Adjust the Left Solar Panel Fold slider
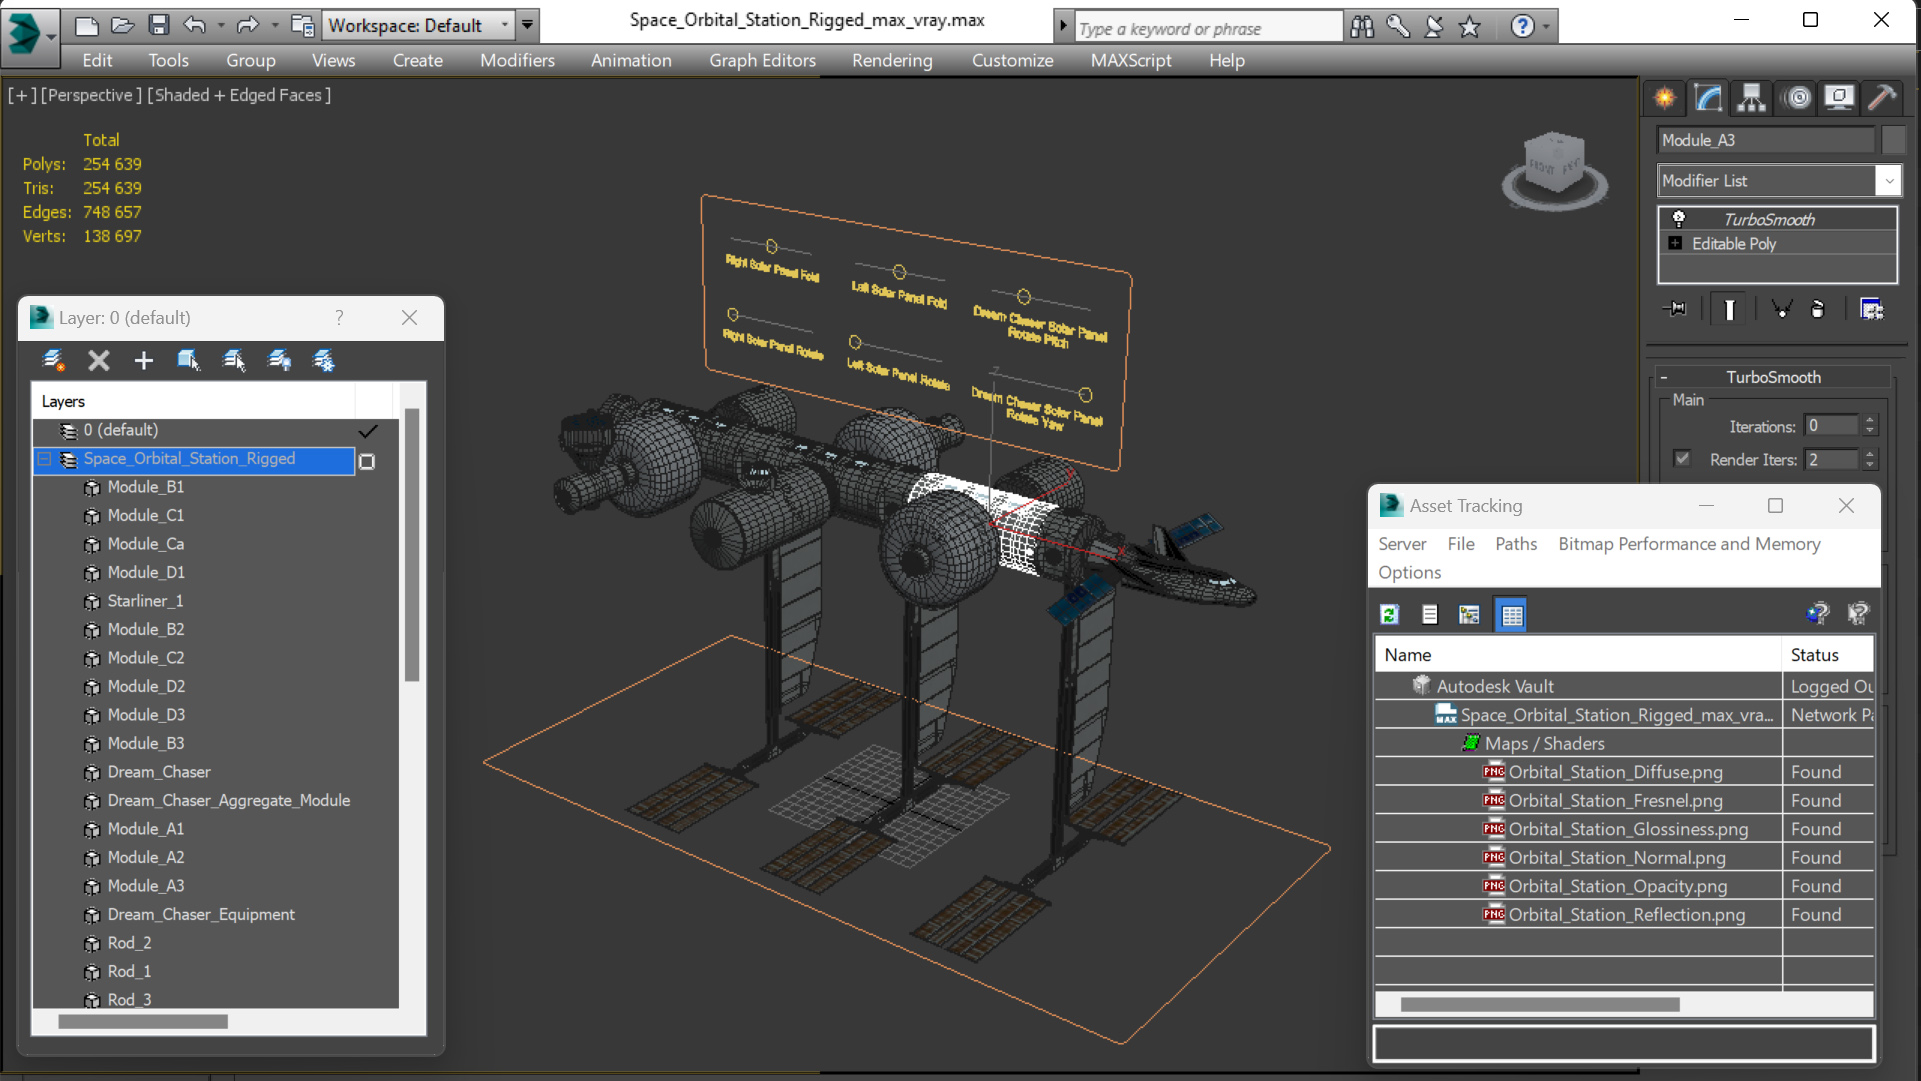This screenshot has height=1081, width=1921. click(x=899, y=272)
